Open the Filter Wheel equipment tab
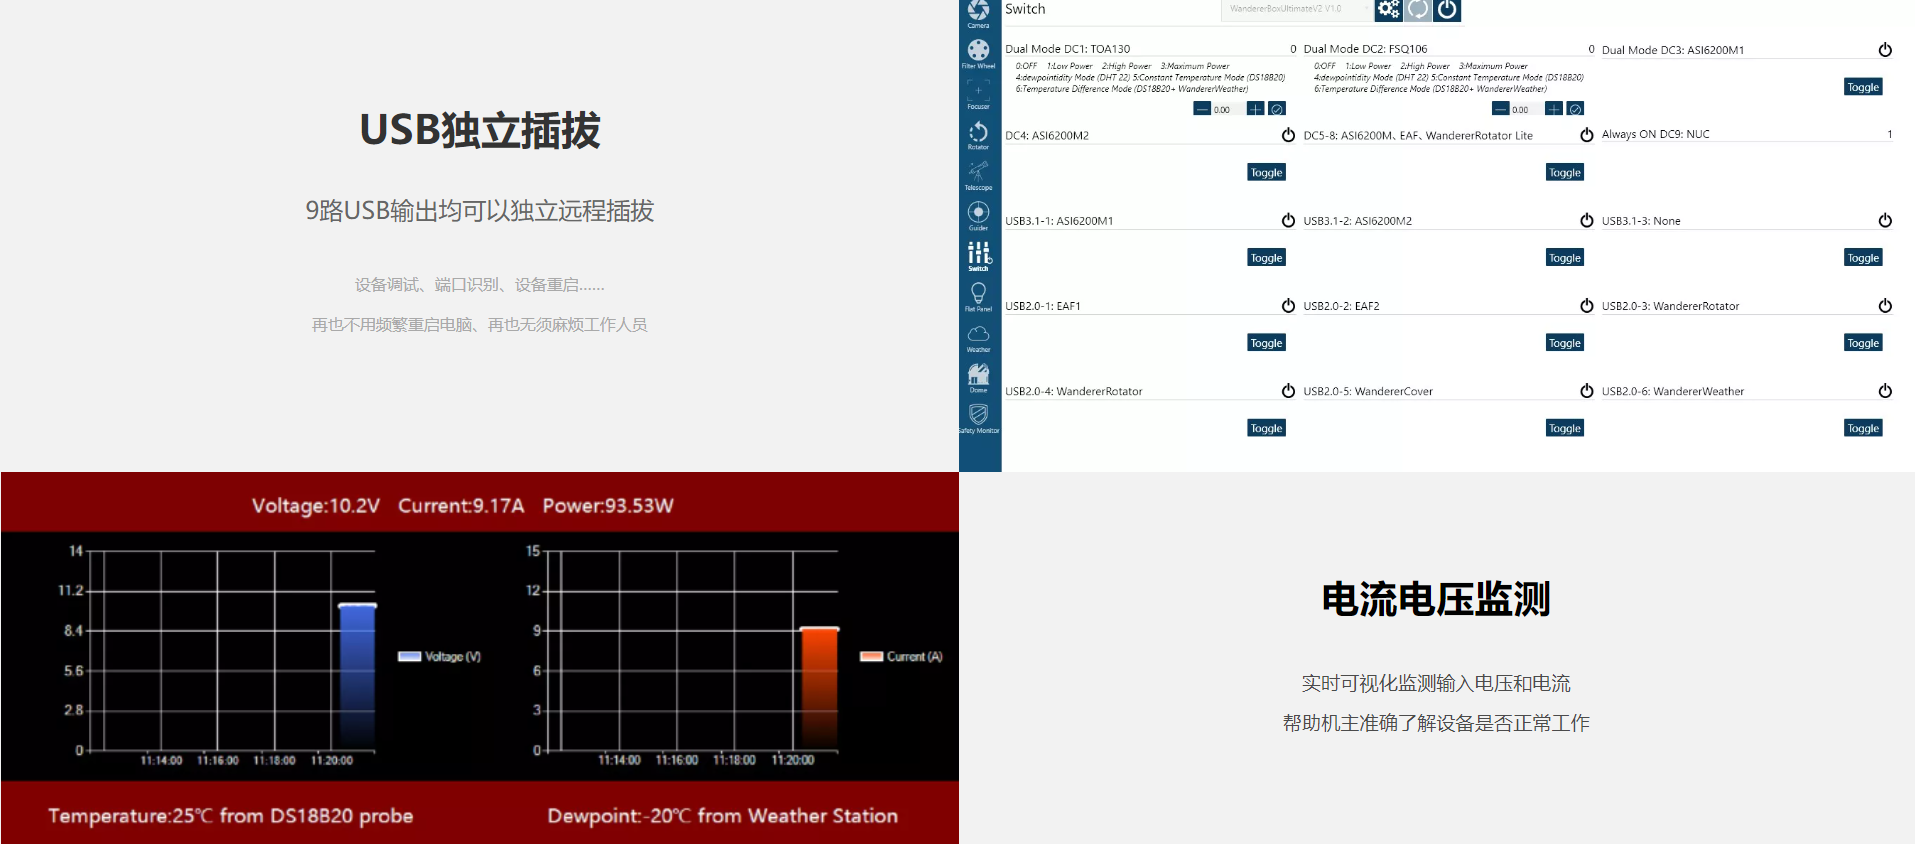Image resolution: width=1915 pixels, height=844 pixels. coord(978,54)
